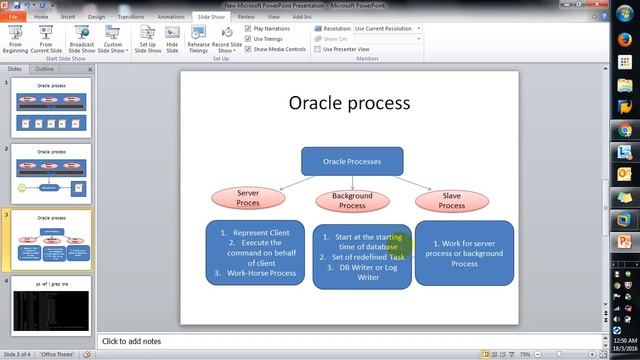Open the Resolution combo box
Screen dimensions: 640x360
[387, 29]
